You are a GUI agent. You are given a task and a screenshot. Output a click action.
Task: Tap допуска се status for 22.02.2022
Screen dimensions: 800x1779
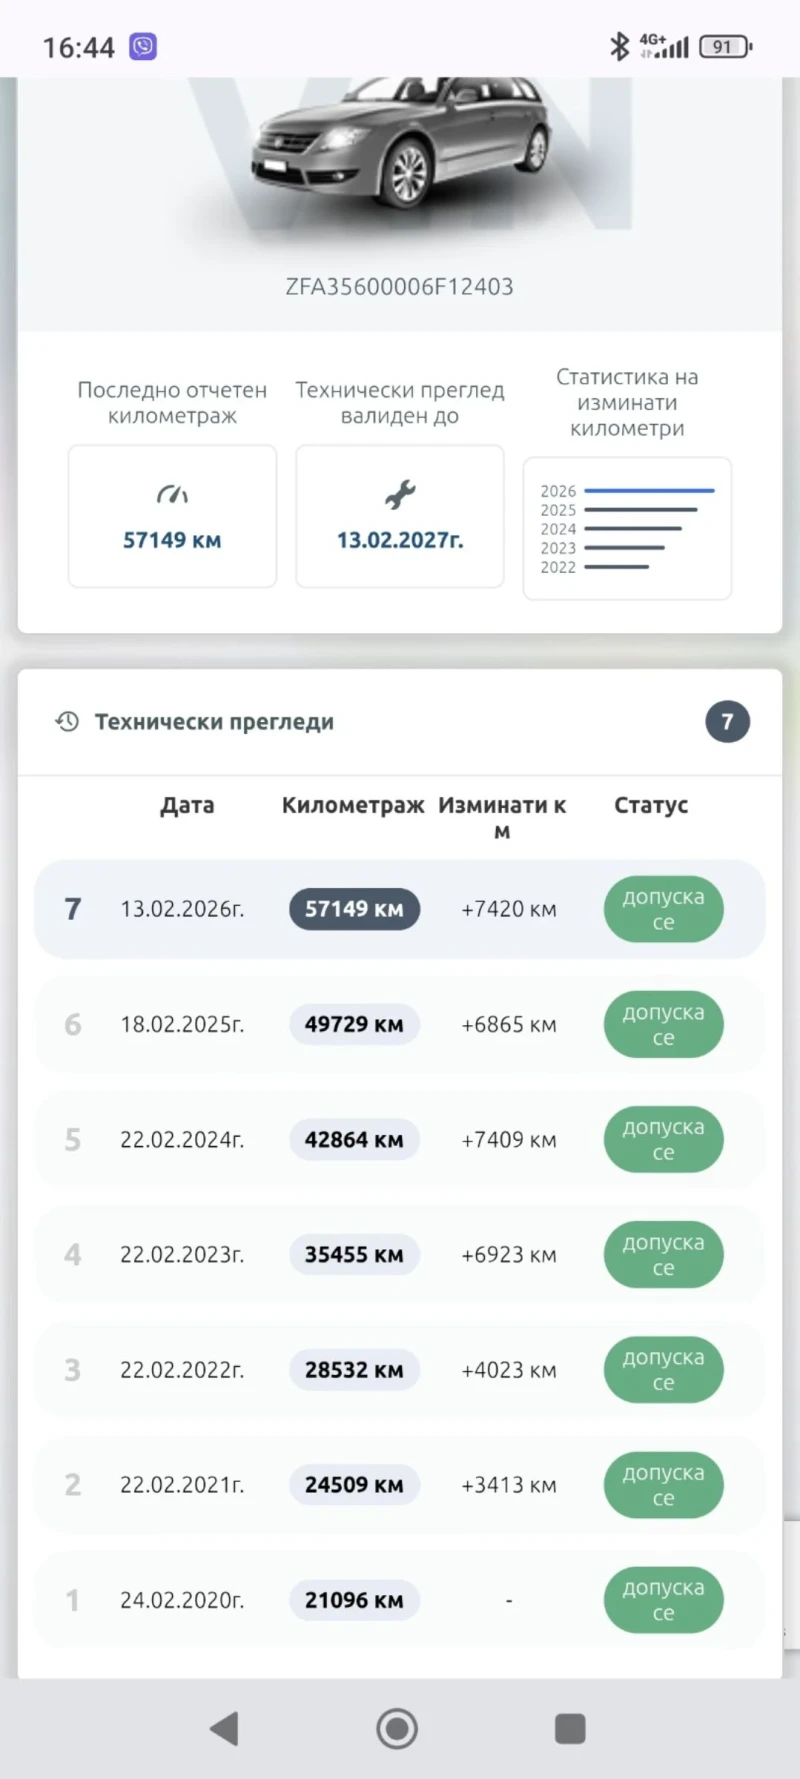[x=663, y=1370]
